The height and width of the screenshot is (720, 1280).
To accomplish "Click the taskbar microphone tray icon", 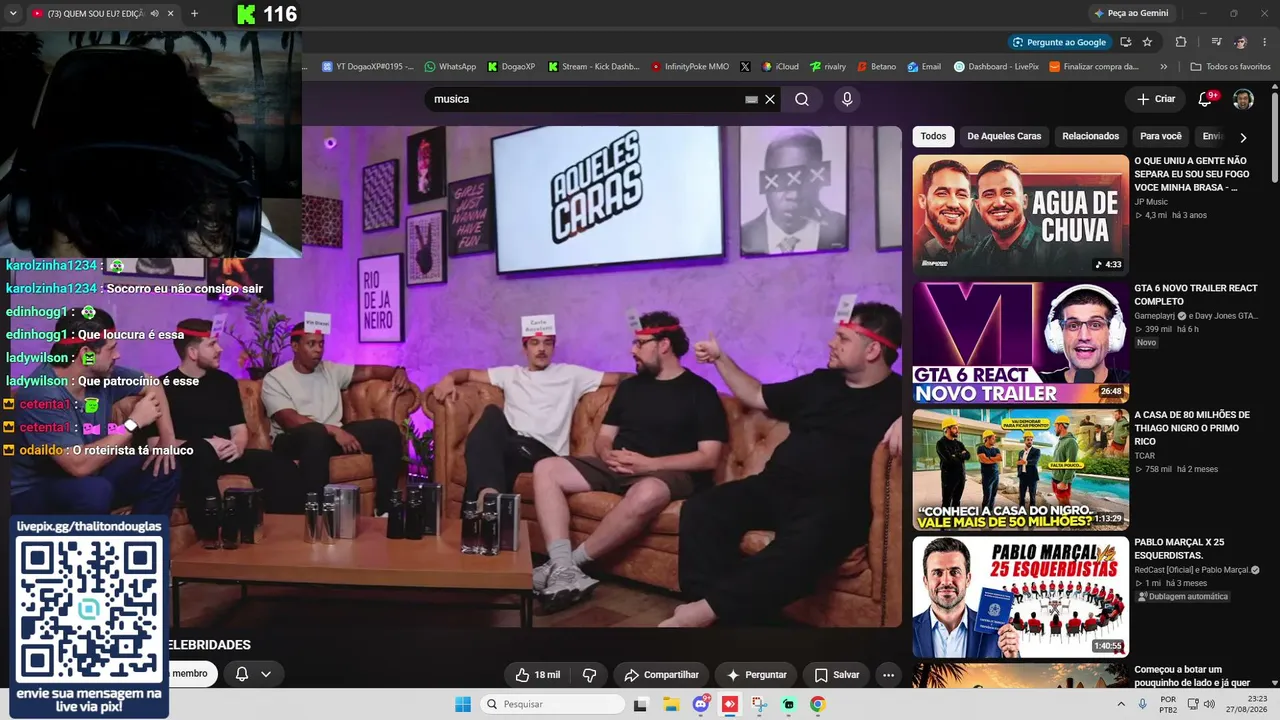I will (1142, 704).
